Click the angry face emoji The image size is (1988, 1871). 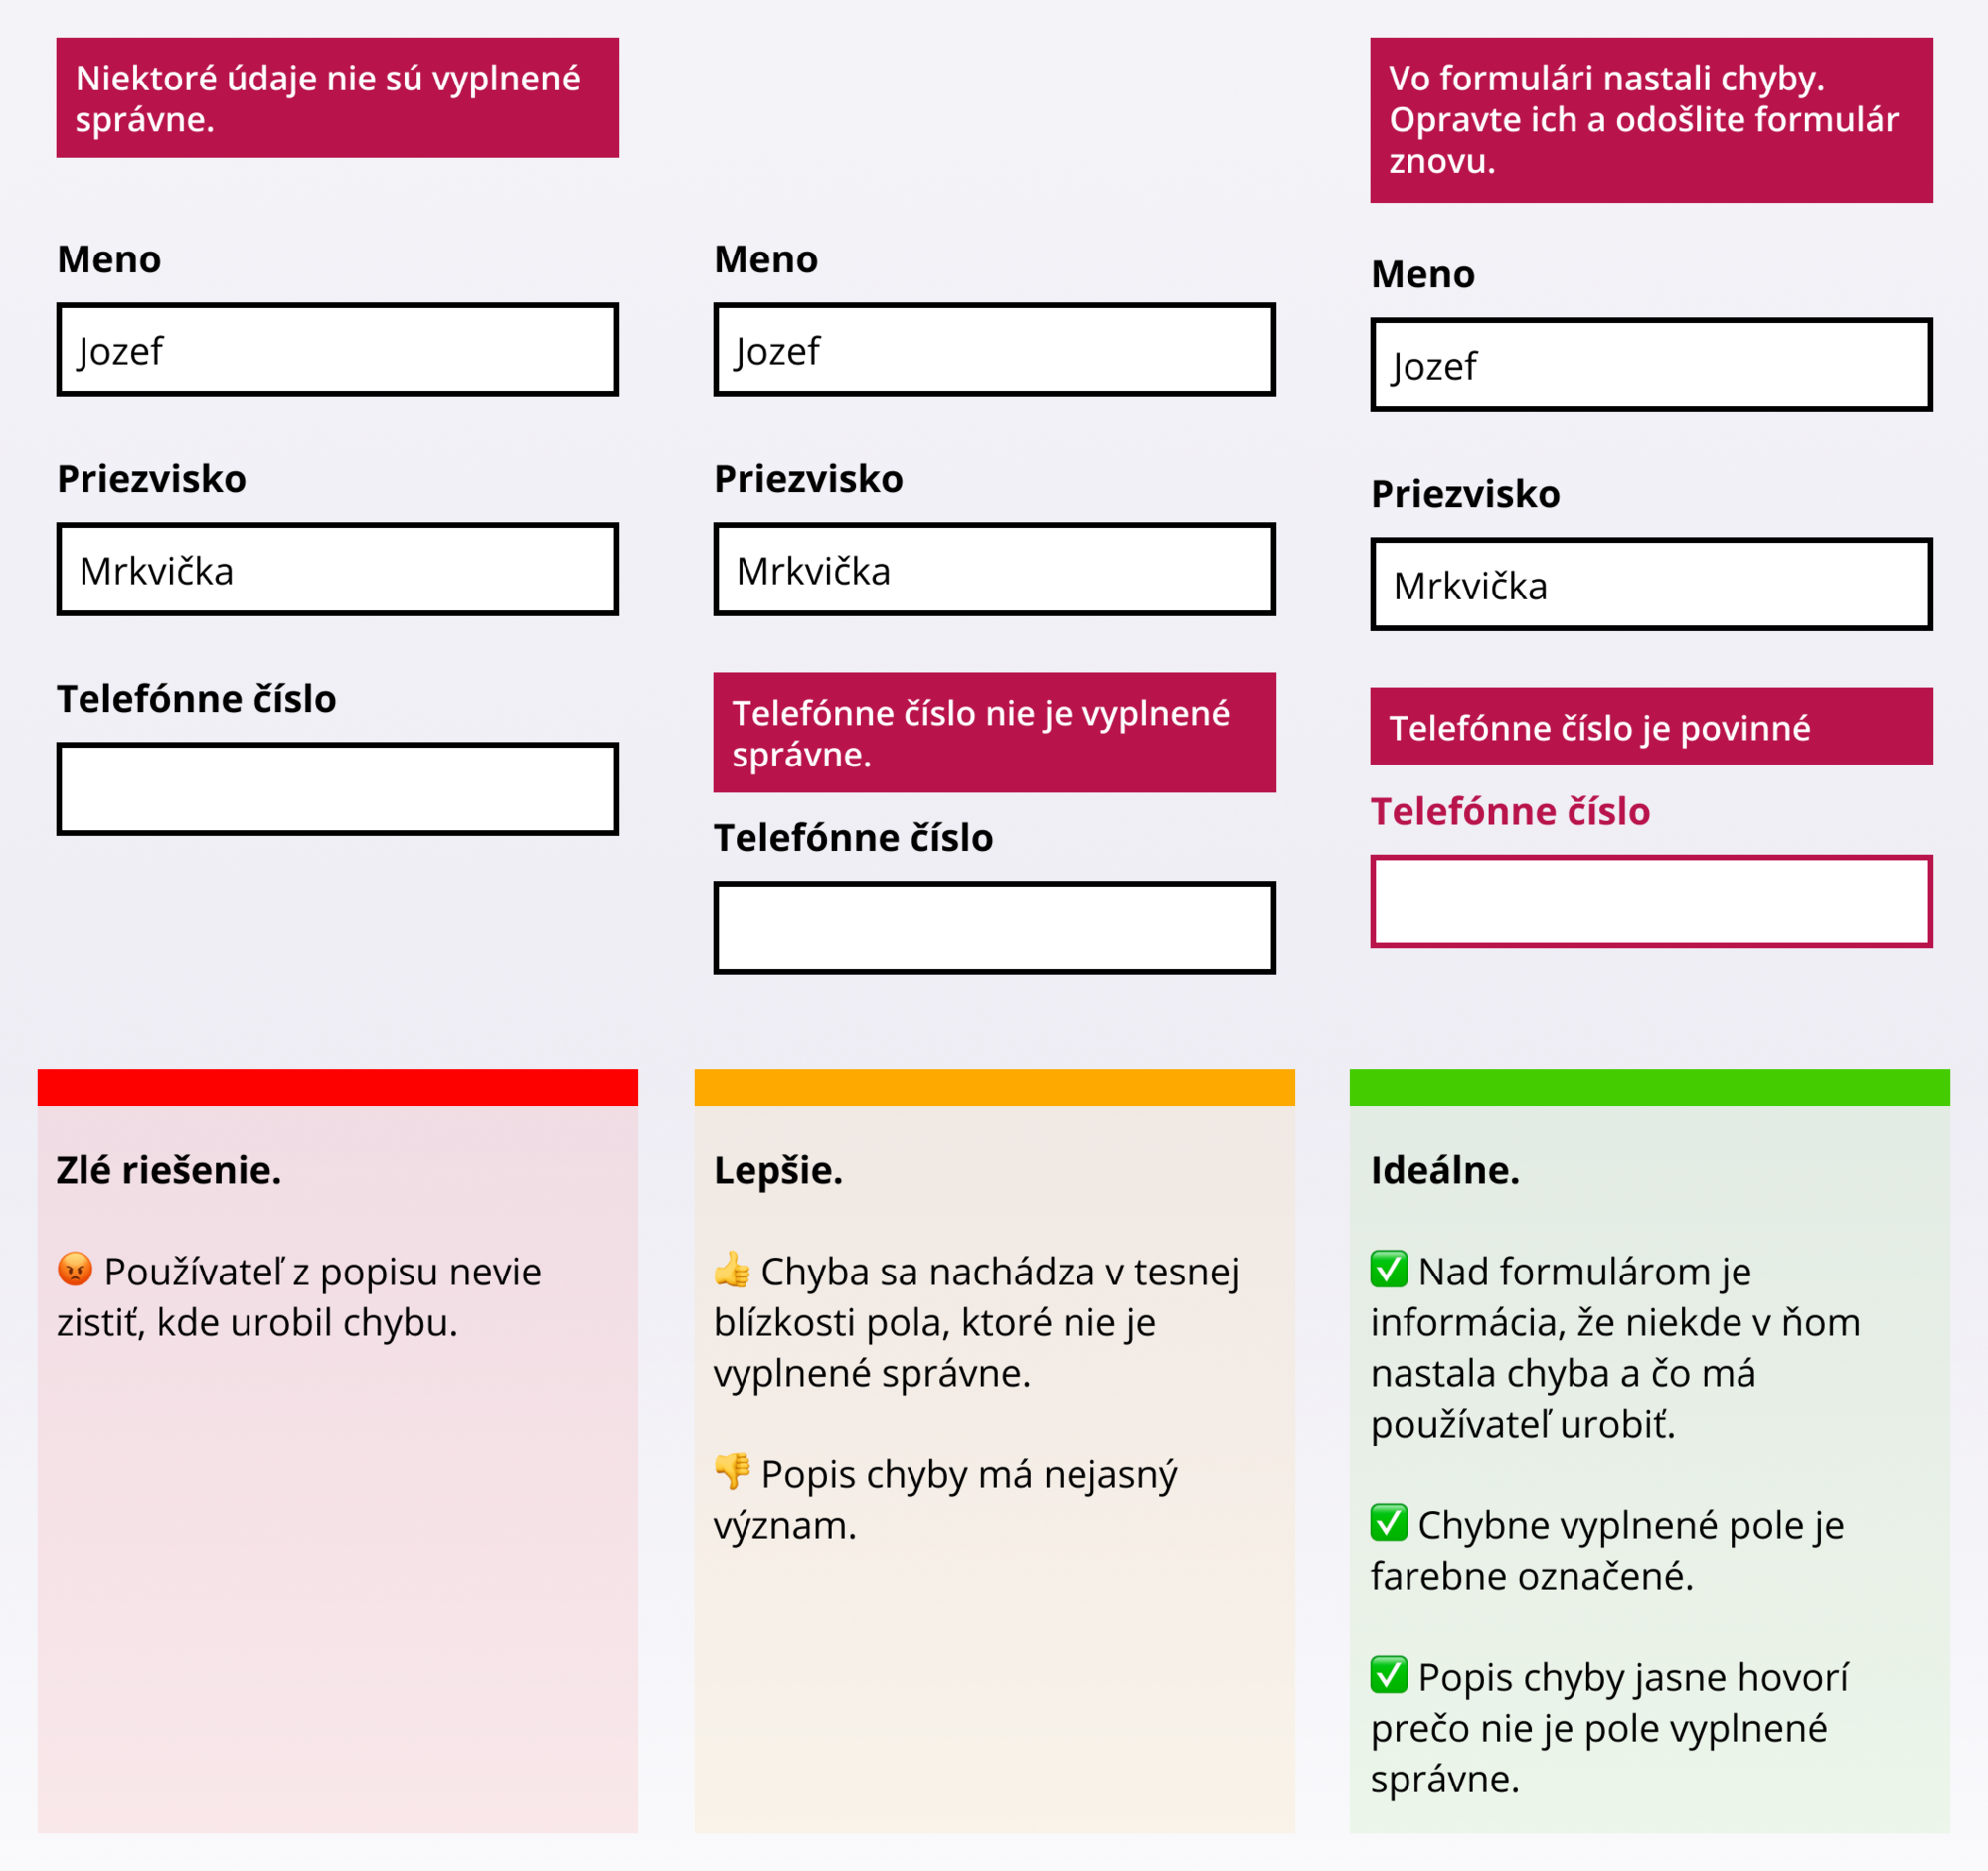75,1270
